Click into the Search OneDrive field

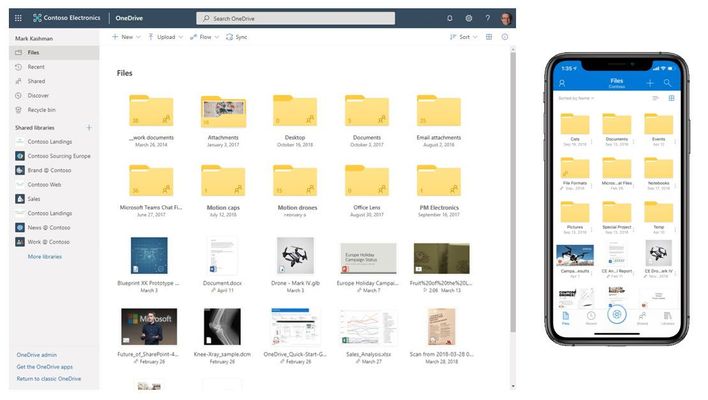pos(295,18)
